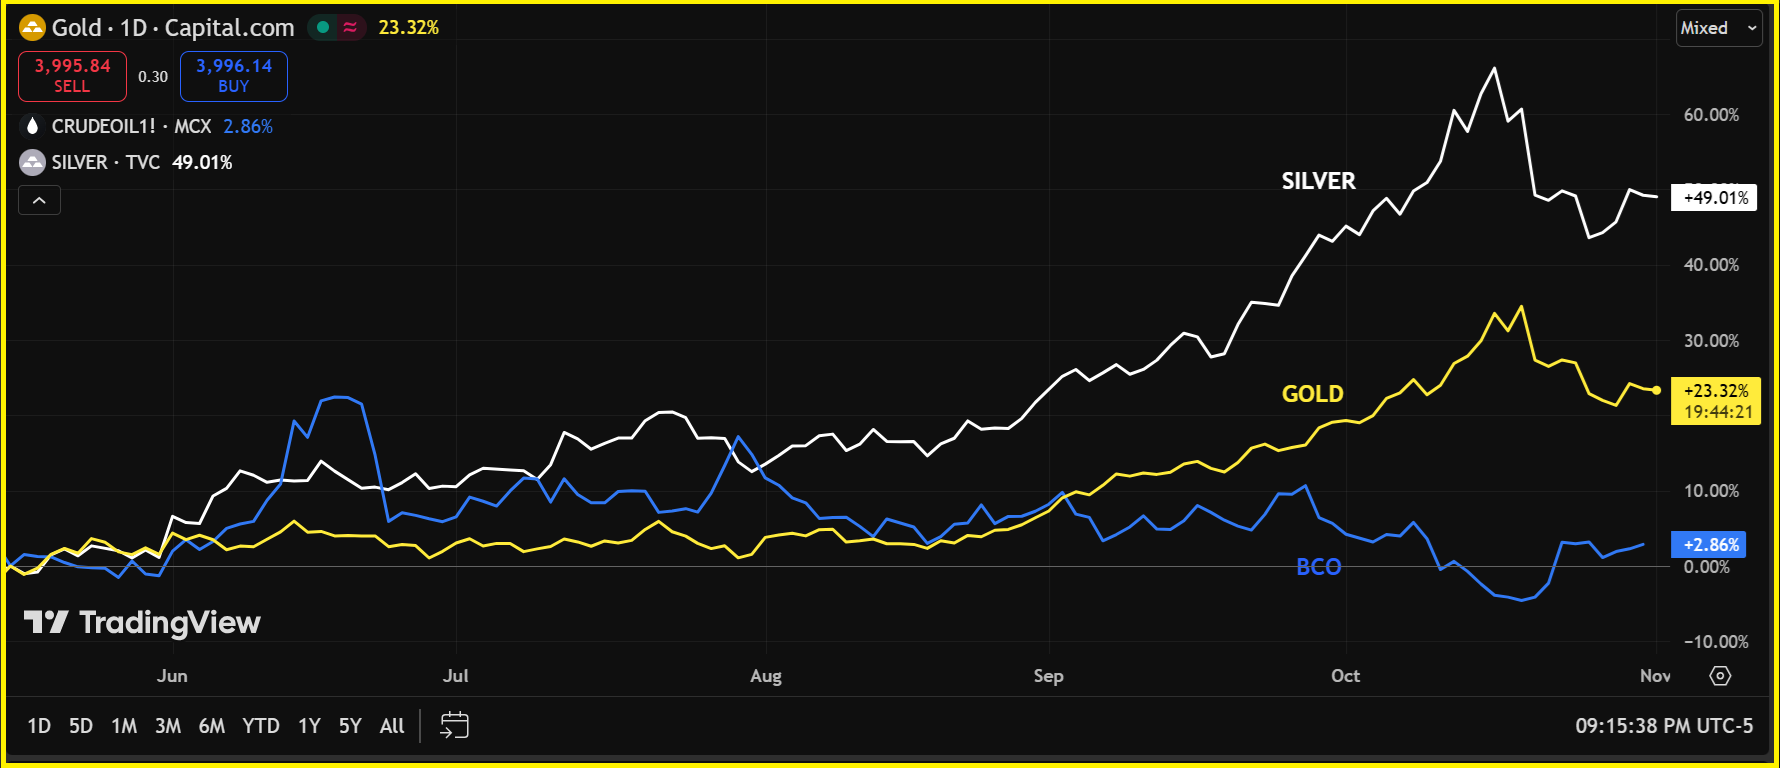This screenshot has height=768, width=1780.
Task: Show the All time range
Action: point(392,726)
